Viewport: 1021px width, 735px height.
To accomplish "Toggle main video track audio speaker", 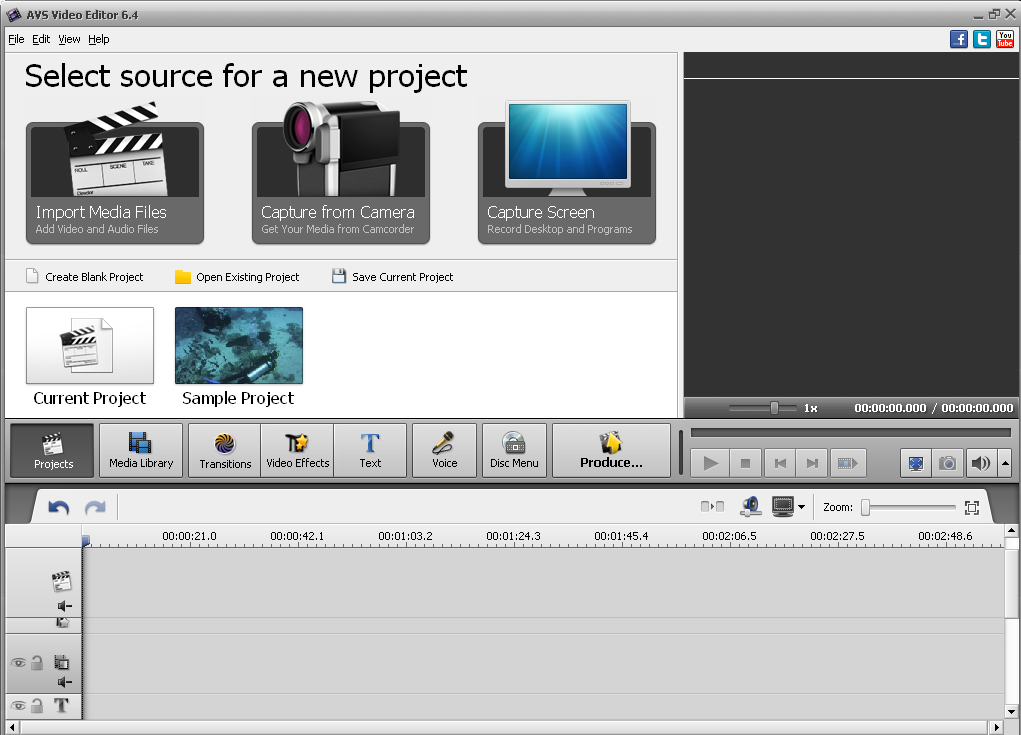I will [x=64, y=606].
